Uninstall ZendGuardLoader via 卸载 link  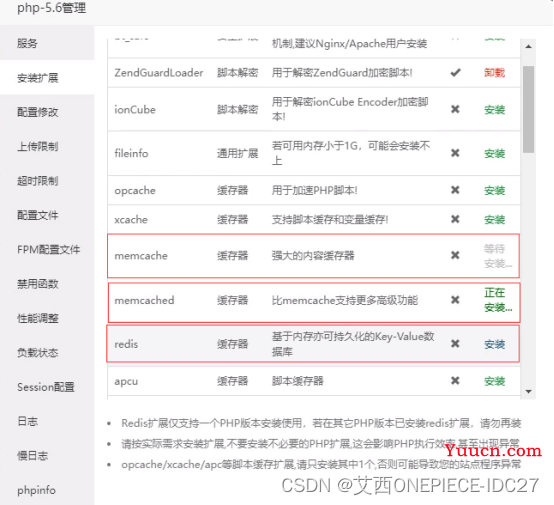494,73
